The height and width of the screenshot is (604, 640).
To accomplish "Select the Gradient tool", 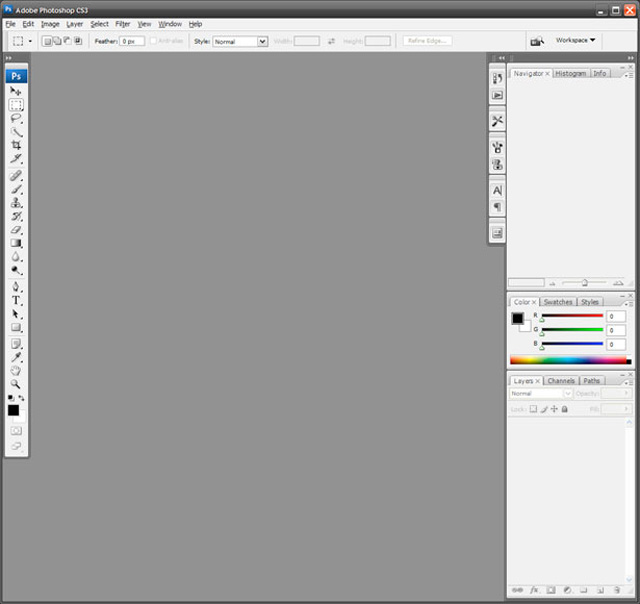I will point(16,242).
